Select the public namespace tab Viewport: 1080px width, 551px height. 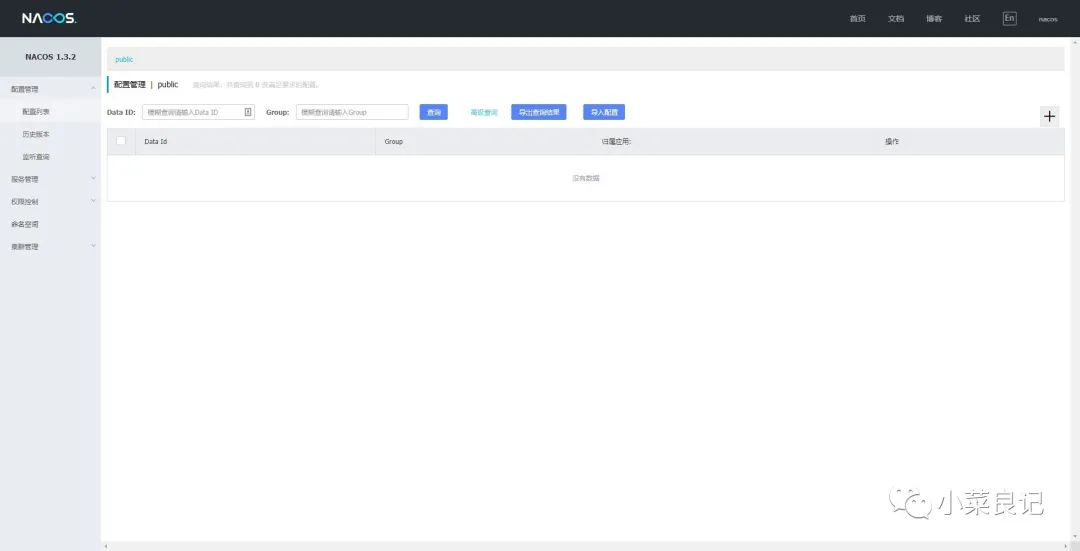(x=124, y=60)
